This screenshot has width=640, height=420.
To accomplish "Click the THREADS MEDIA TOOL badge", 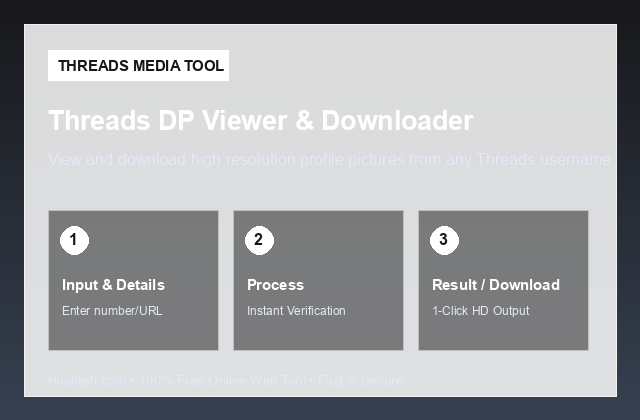I will pos(138,65).
